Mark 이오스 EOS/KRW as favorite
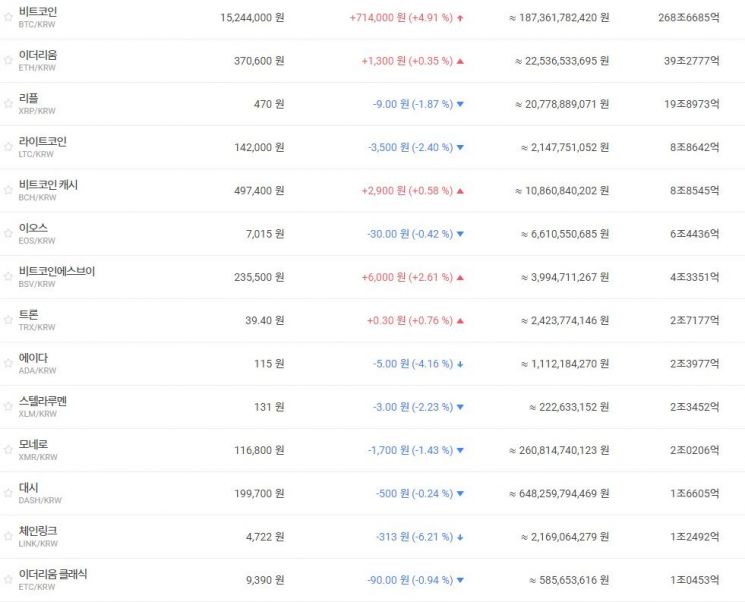 (x=8, y=233)
